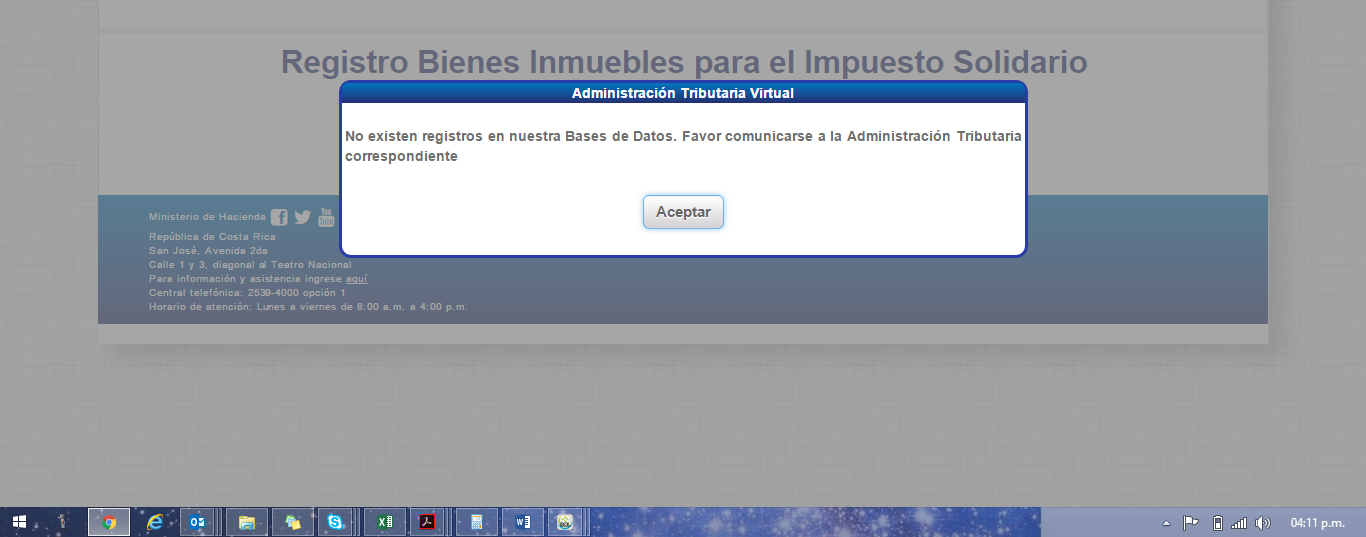This screenshot has height=537, width=1366.
Task: Open the Windows Start menu
Action: point(19,522)
